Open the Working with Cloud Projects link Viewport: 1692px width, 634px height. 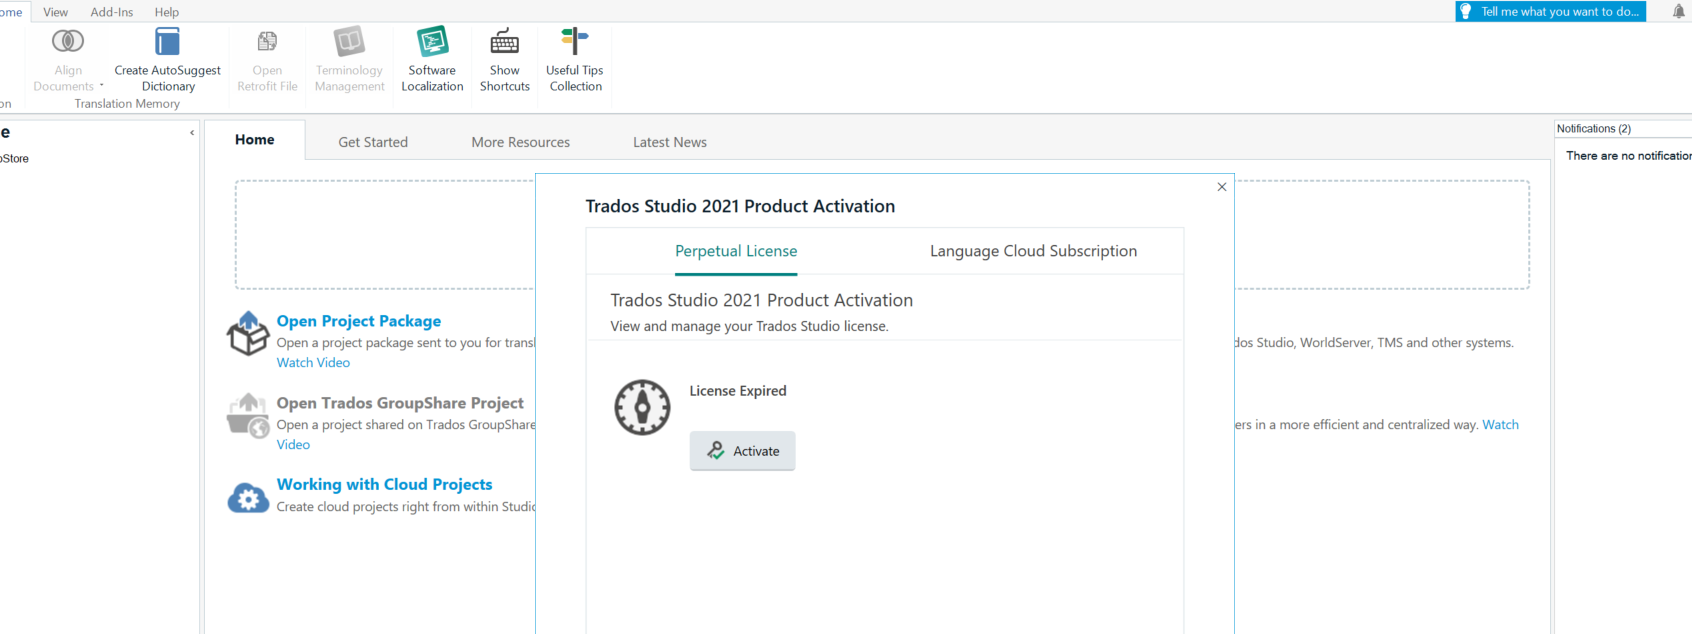pyautogui.click(x=384, y=484)
